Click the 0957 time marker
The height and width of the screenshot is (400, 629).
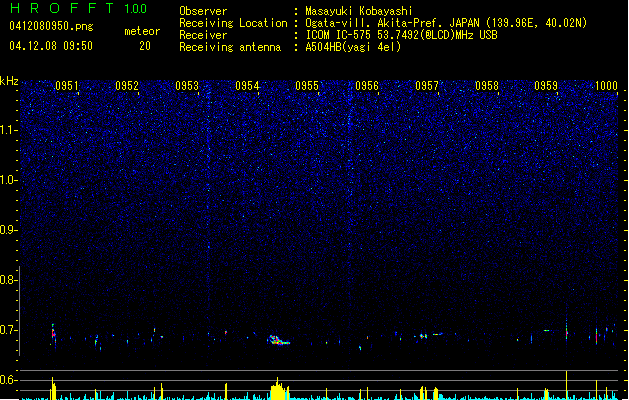pyautogui.click(x=427, y=85)
